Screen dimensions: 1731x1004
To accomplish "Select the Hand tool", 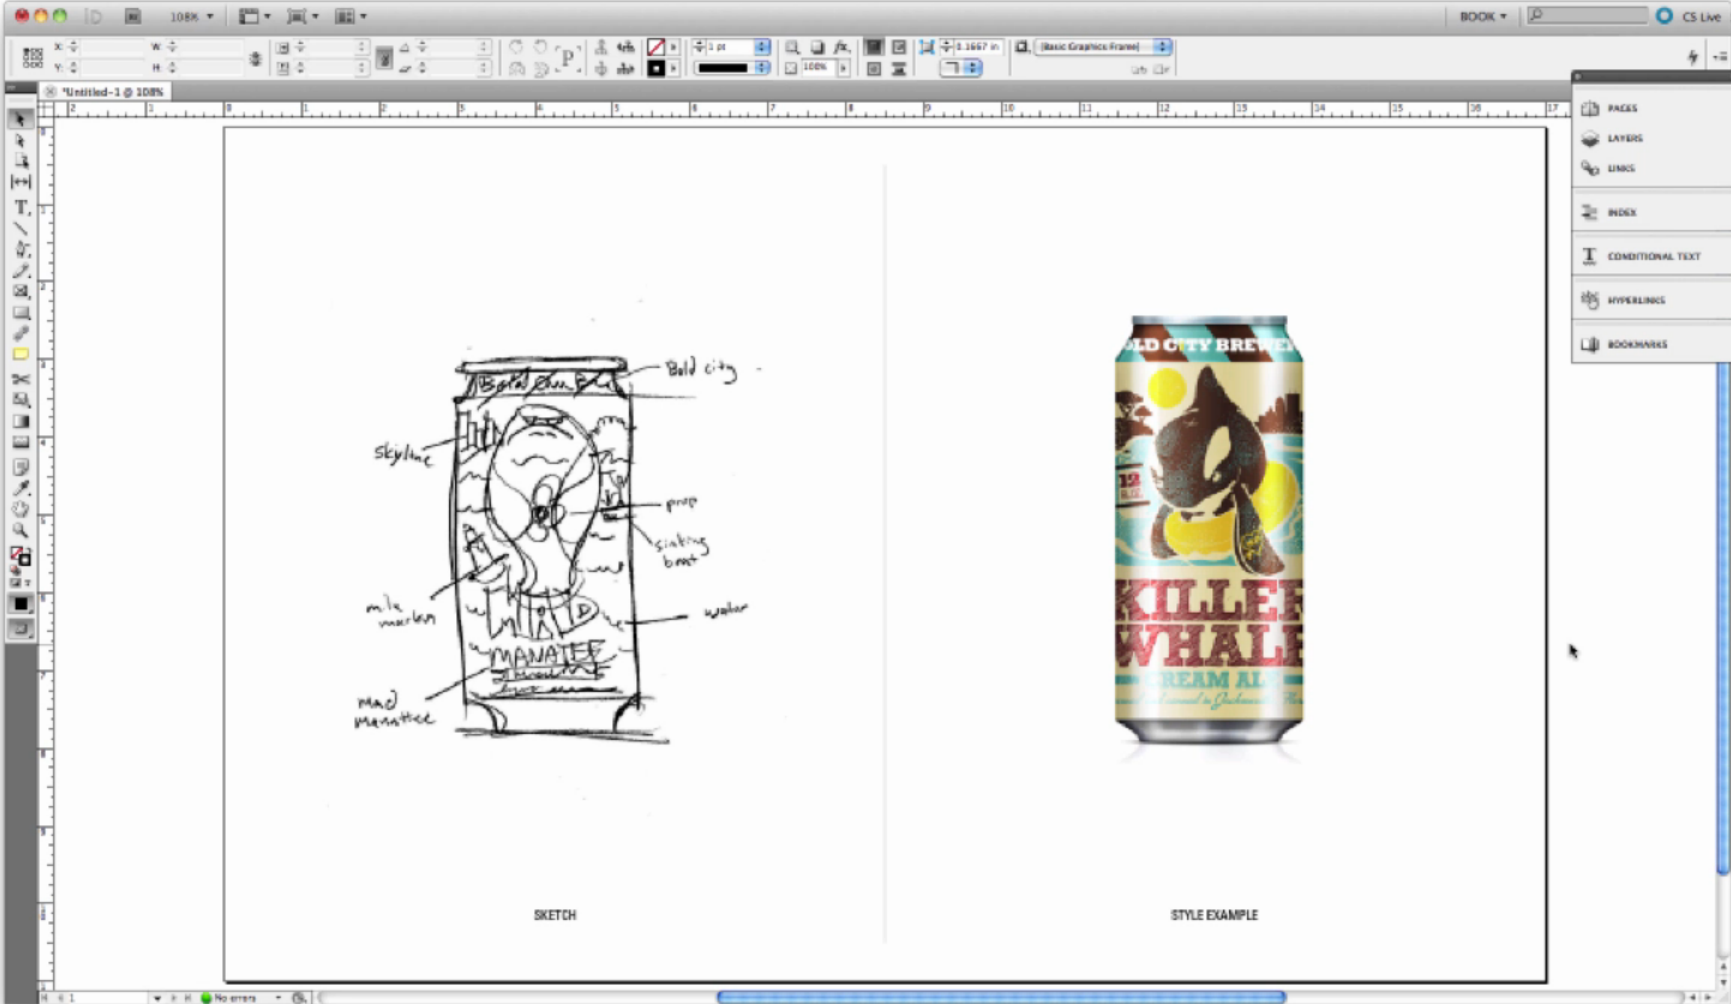I will [20, 509].
